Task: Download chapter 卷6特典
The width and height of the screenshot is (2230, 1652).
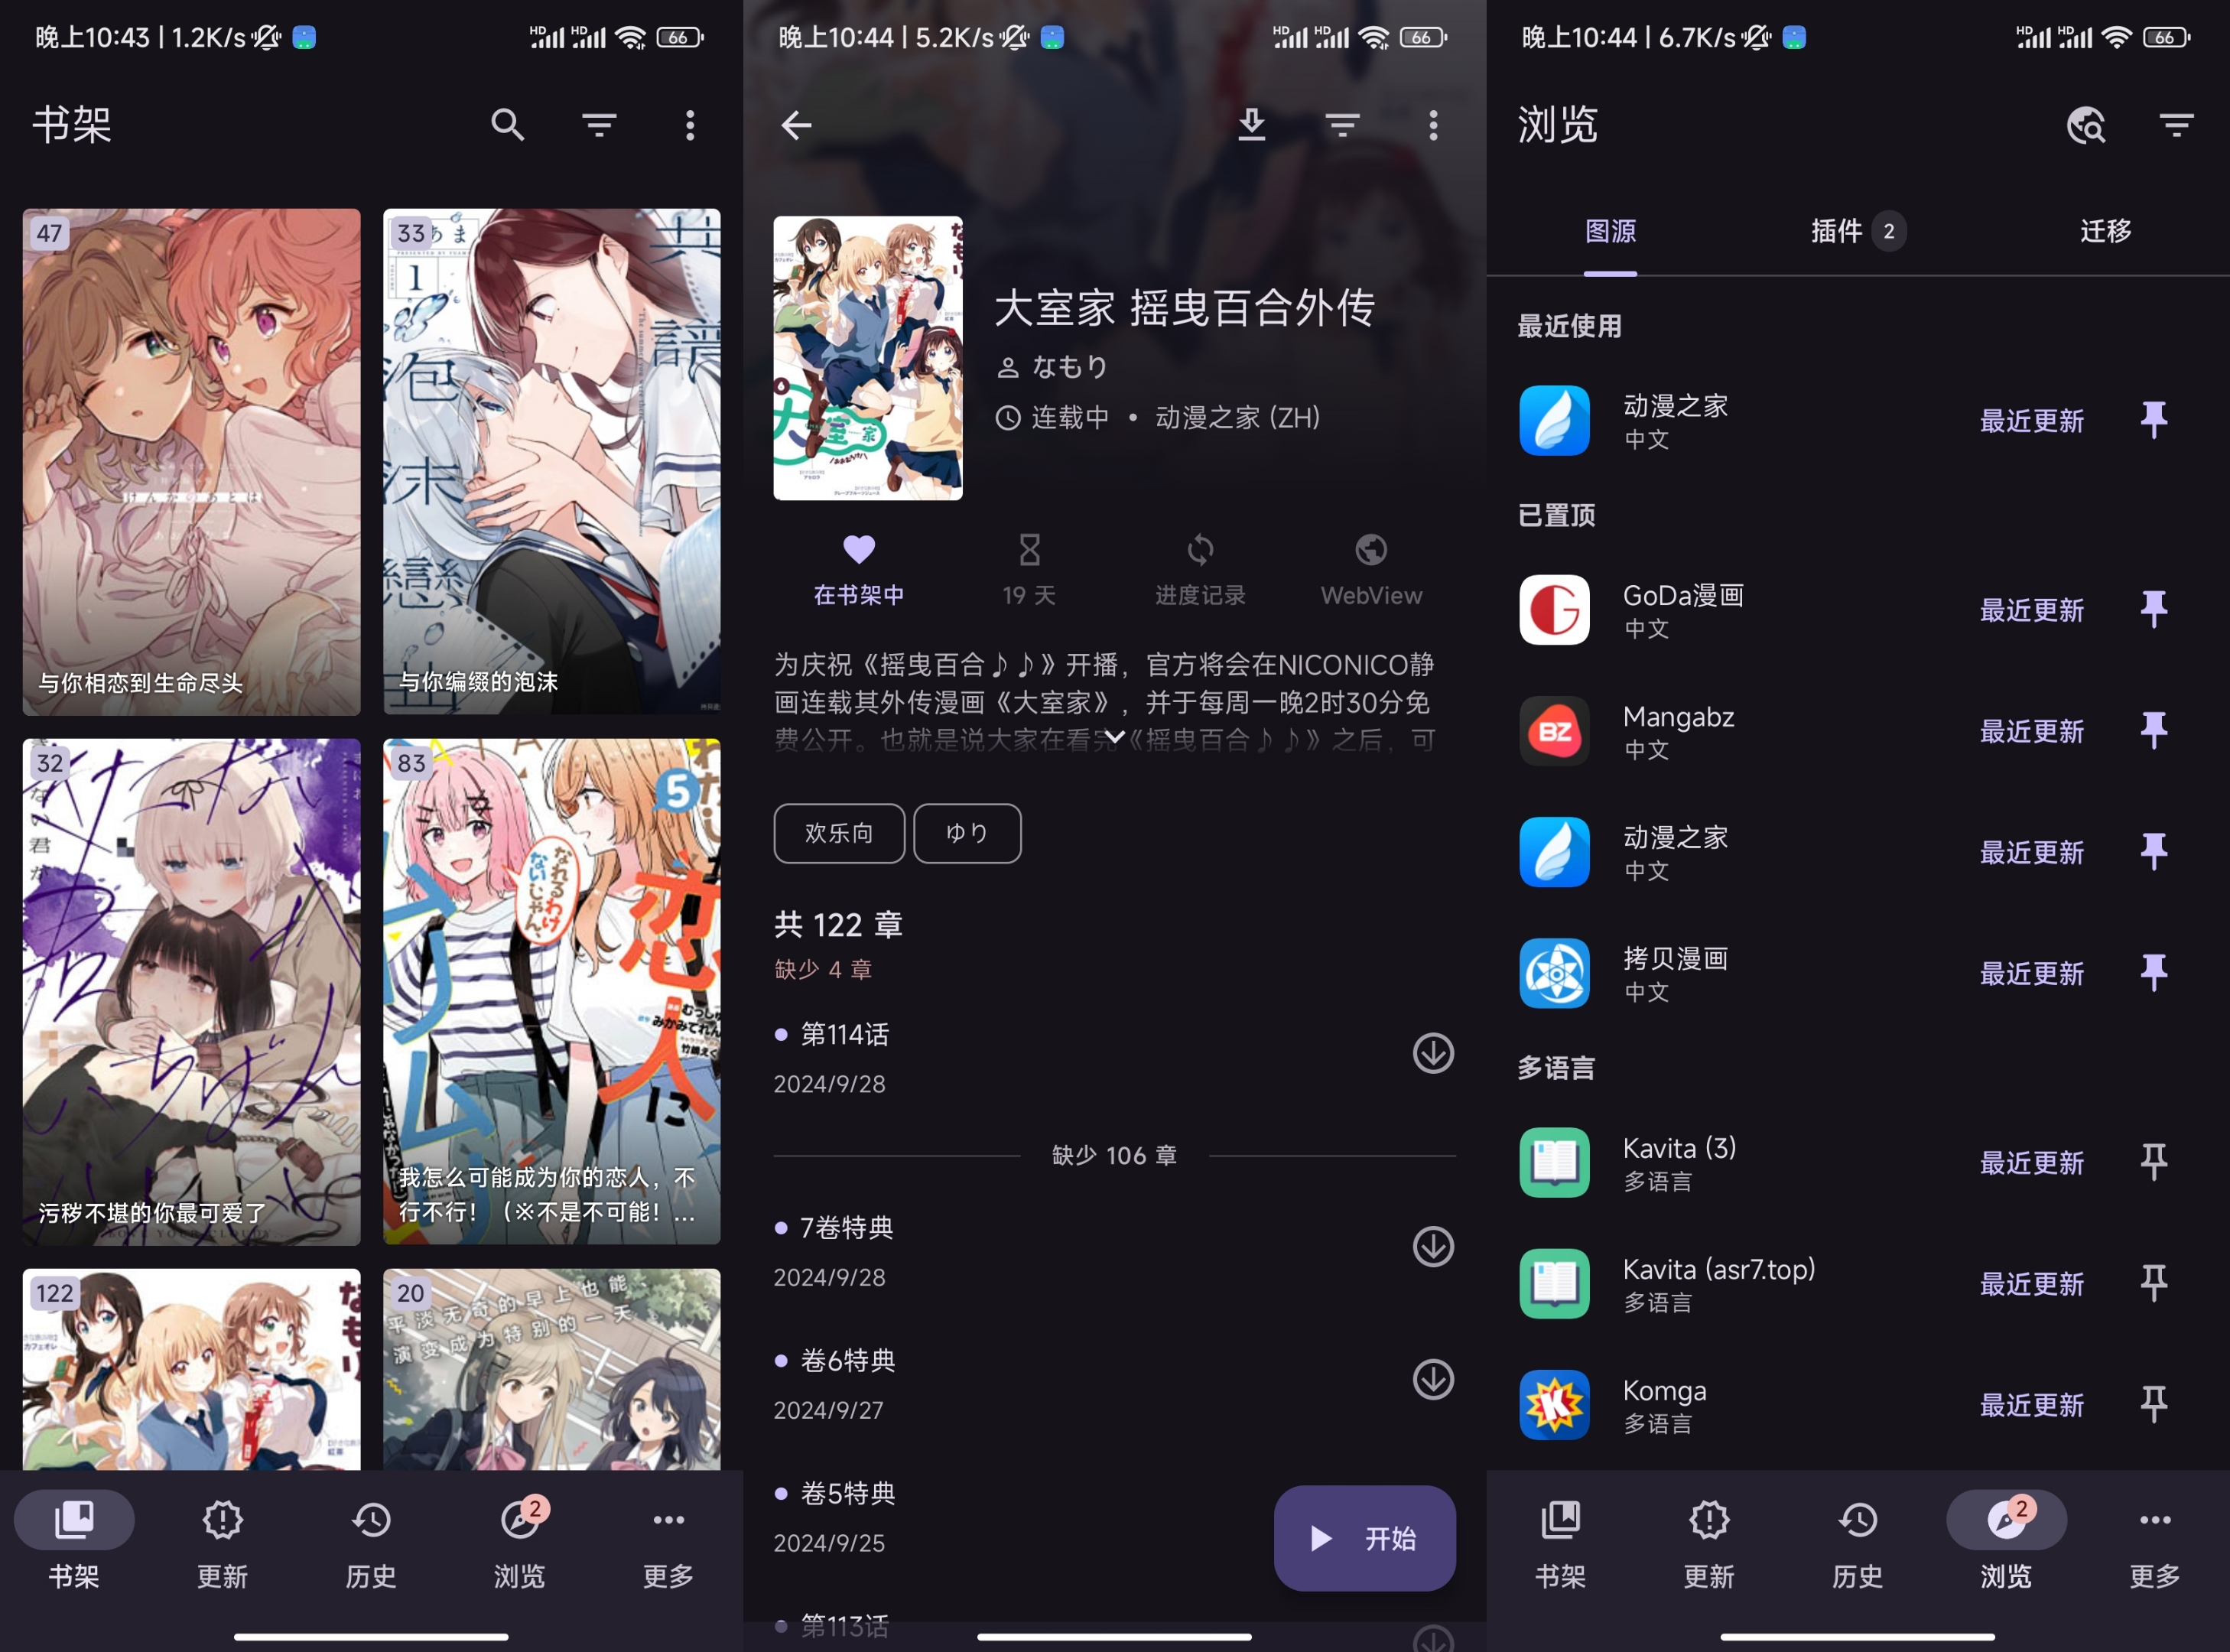Action: tap(1433, 1379)
